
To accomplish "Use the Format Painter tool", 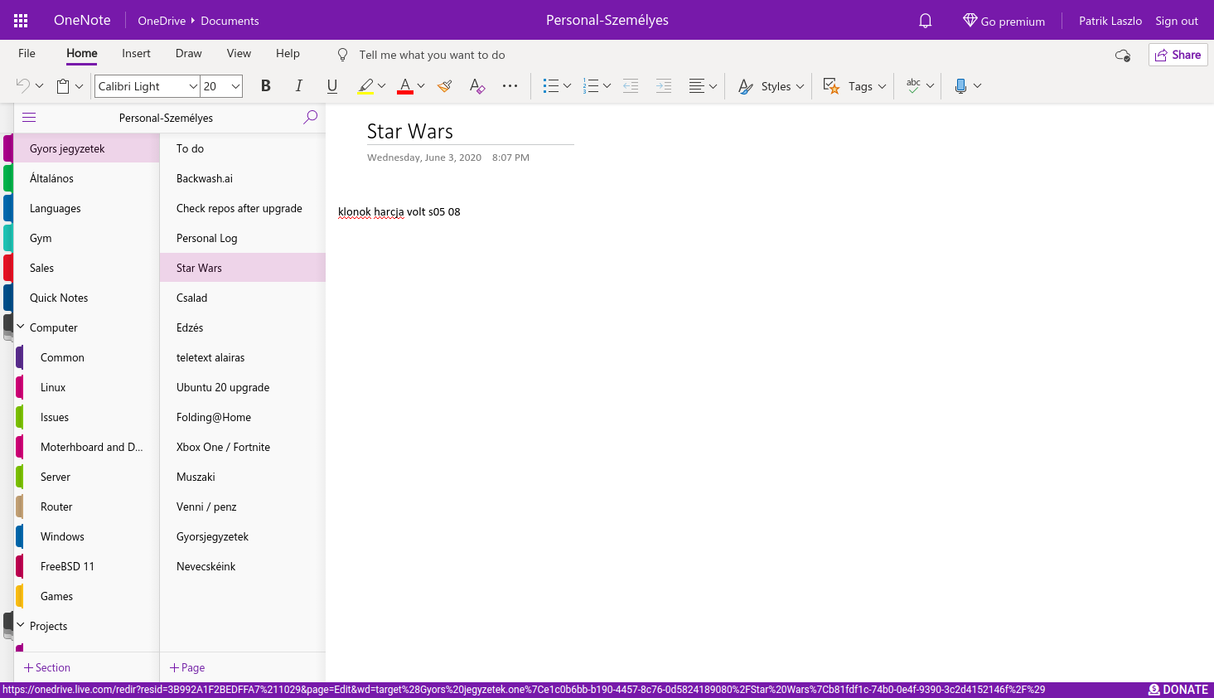I will pyautogui.click(x=444, y=86).
